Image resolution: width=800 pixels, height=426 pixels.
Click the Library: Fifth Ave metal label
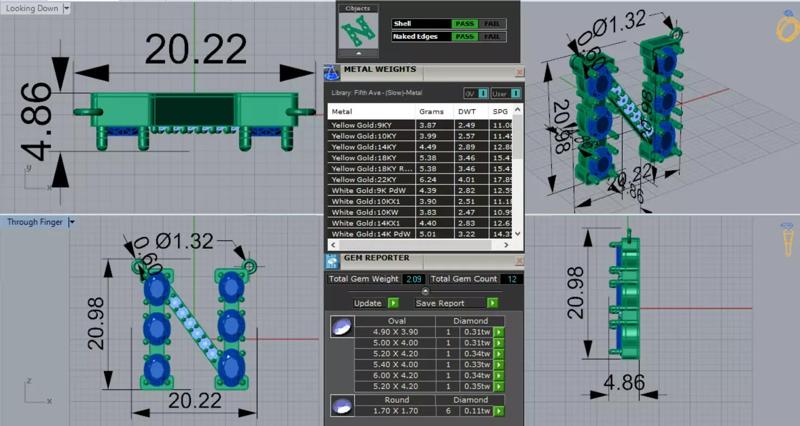377,93
